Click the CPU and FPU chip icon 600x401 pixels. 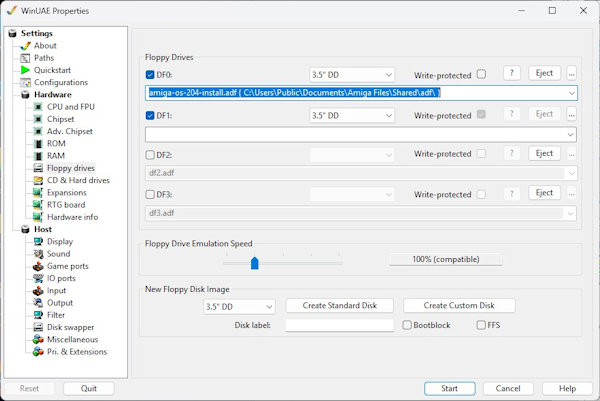[x=38, y=106]
